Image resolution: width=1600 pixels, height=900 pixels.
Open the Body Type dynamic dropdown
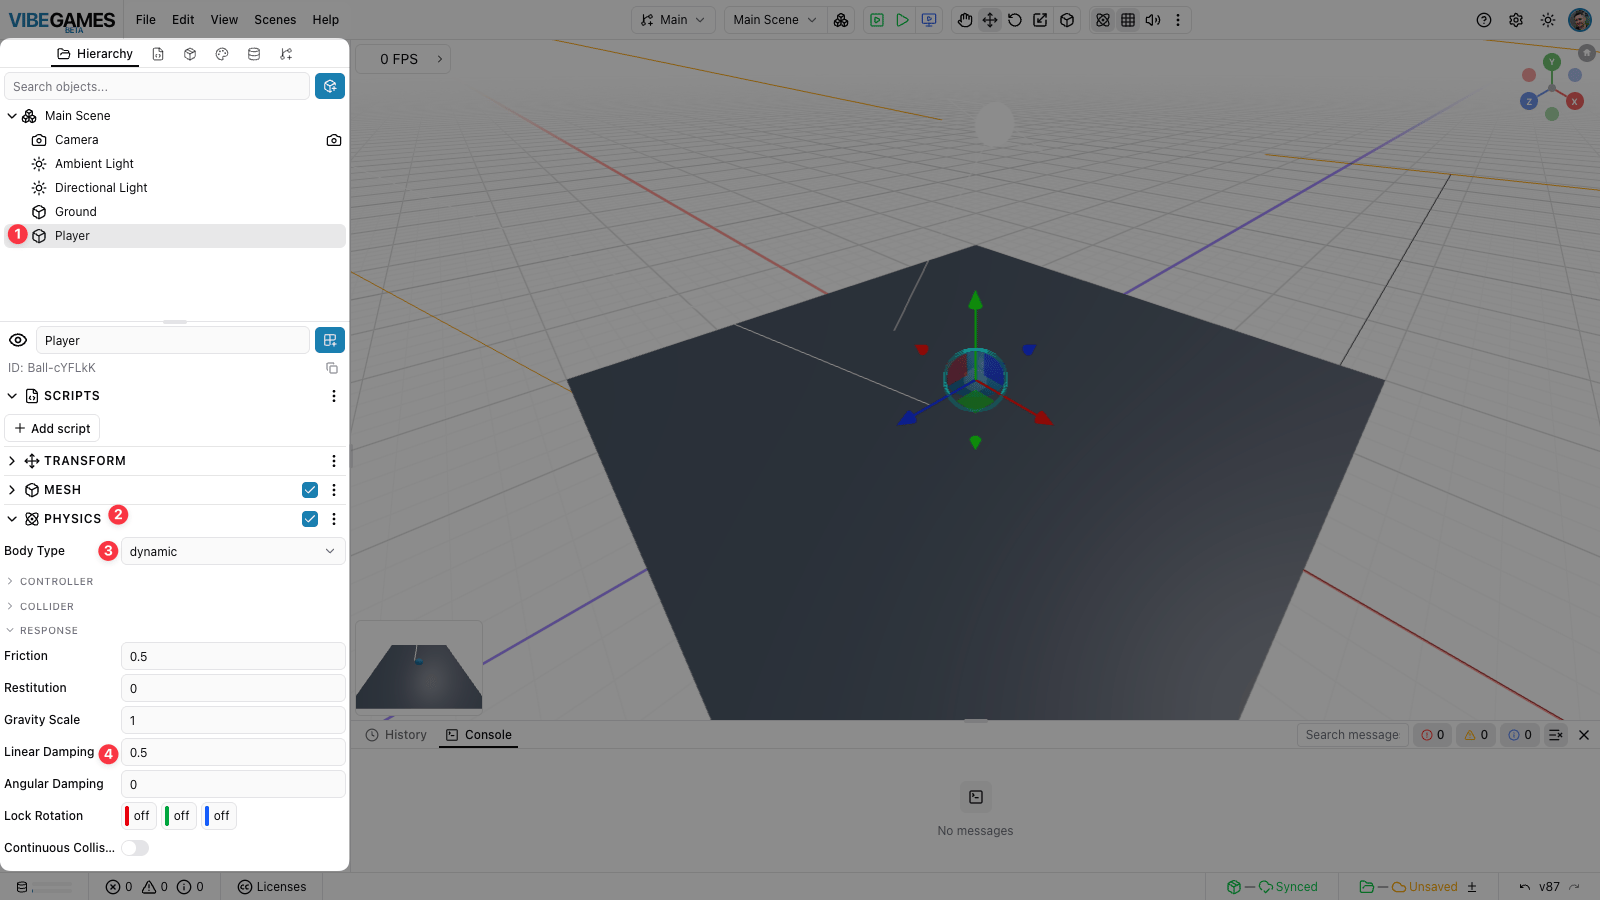pos(233,551)
